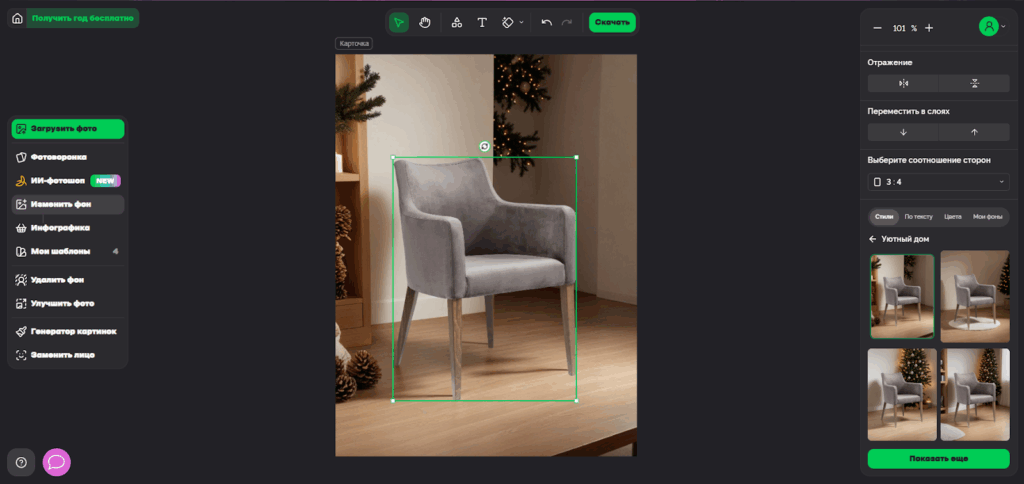This screenshot has width=1024, height=484.
Task: Go to the home screen icon
Action: pos(17,18)
